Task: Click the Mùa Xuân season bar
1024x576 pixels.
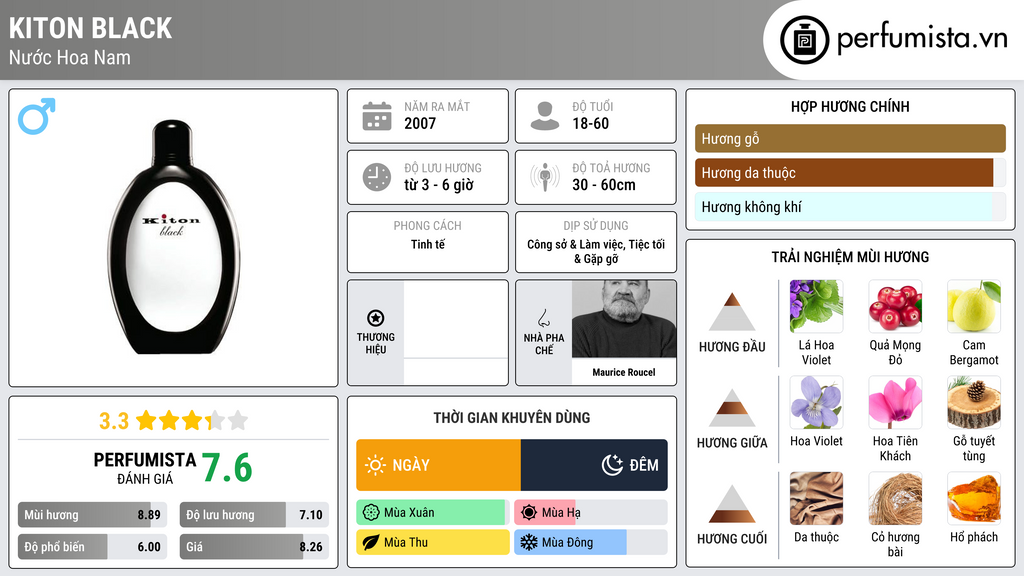Action: coord(433,513)
